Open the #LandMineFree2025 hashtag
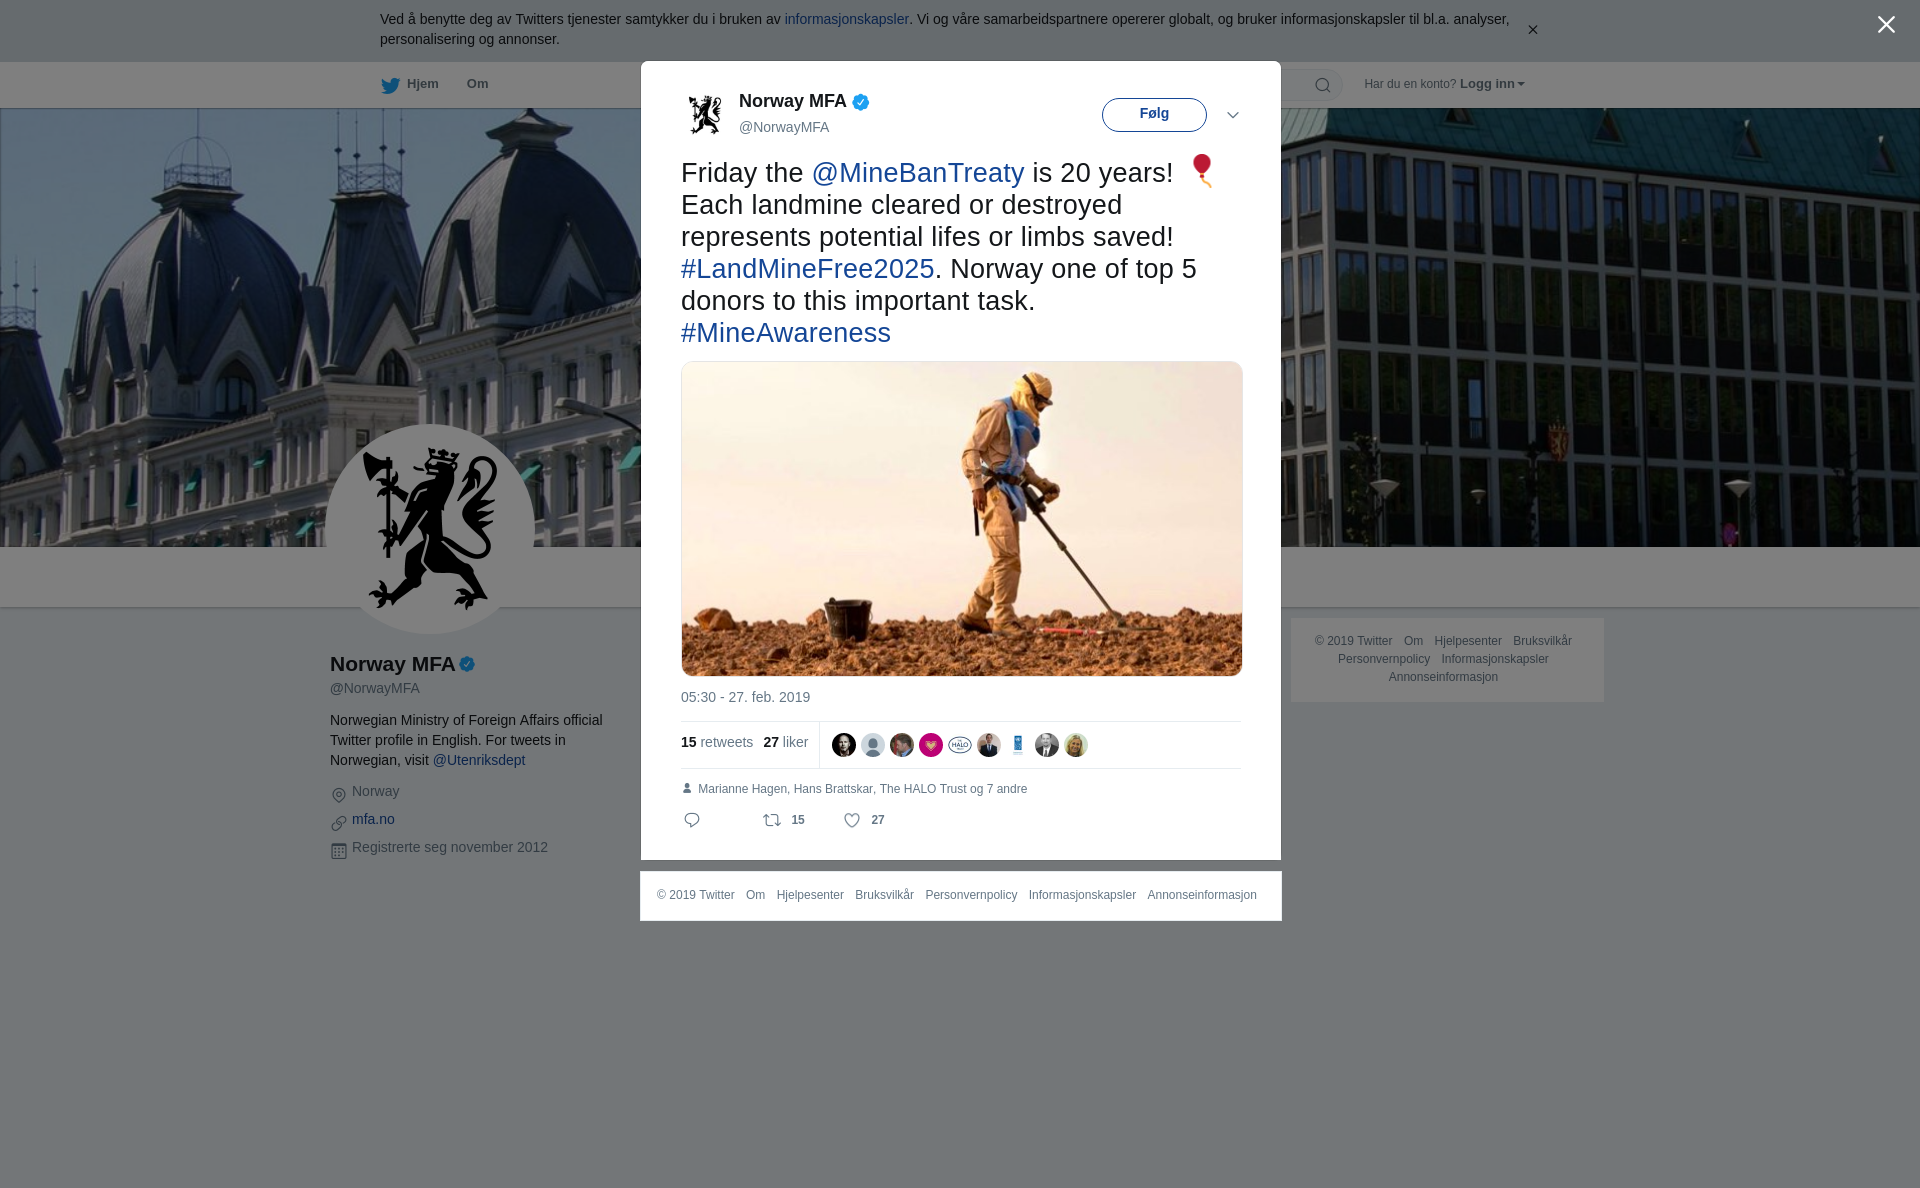The height and width of the screenshot is (1188, 1920). click(807, 269)
